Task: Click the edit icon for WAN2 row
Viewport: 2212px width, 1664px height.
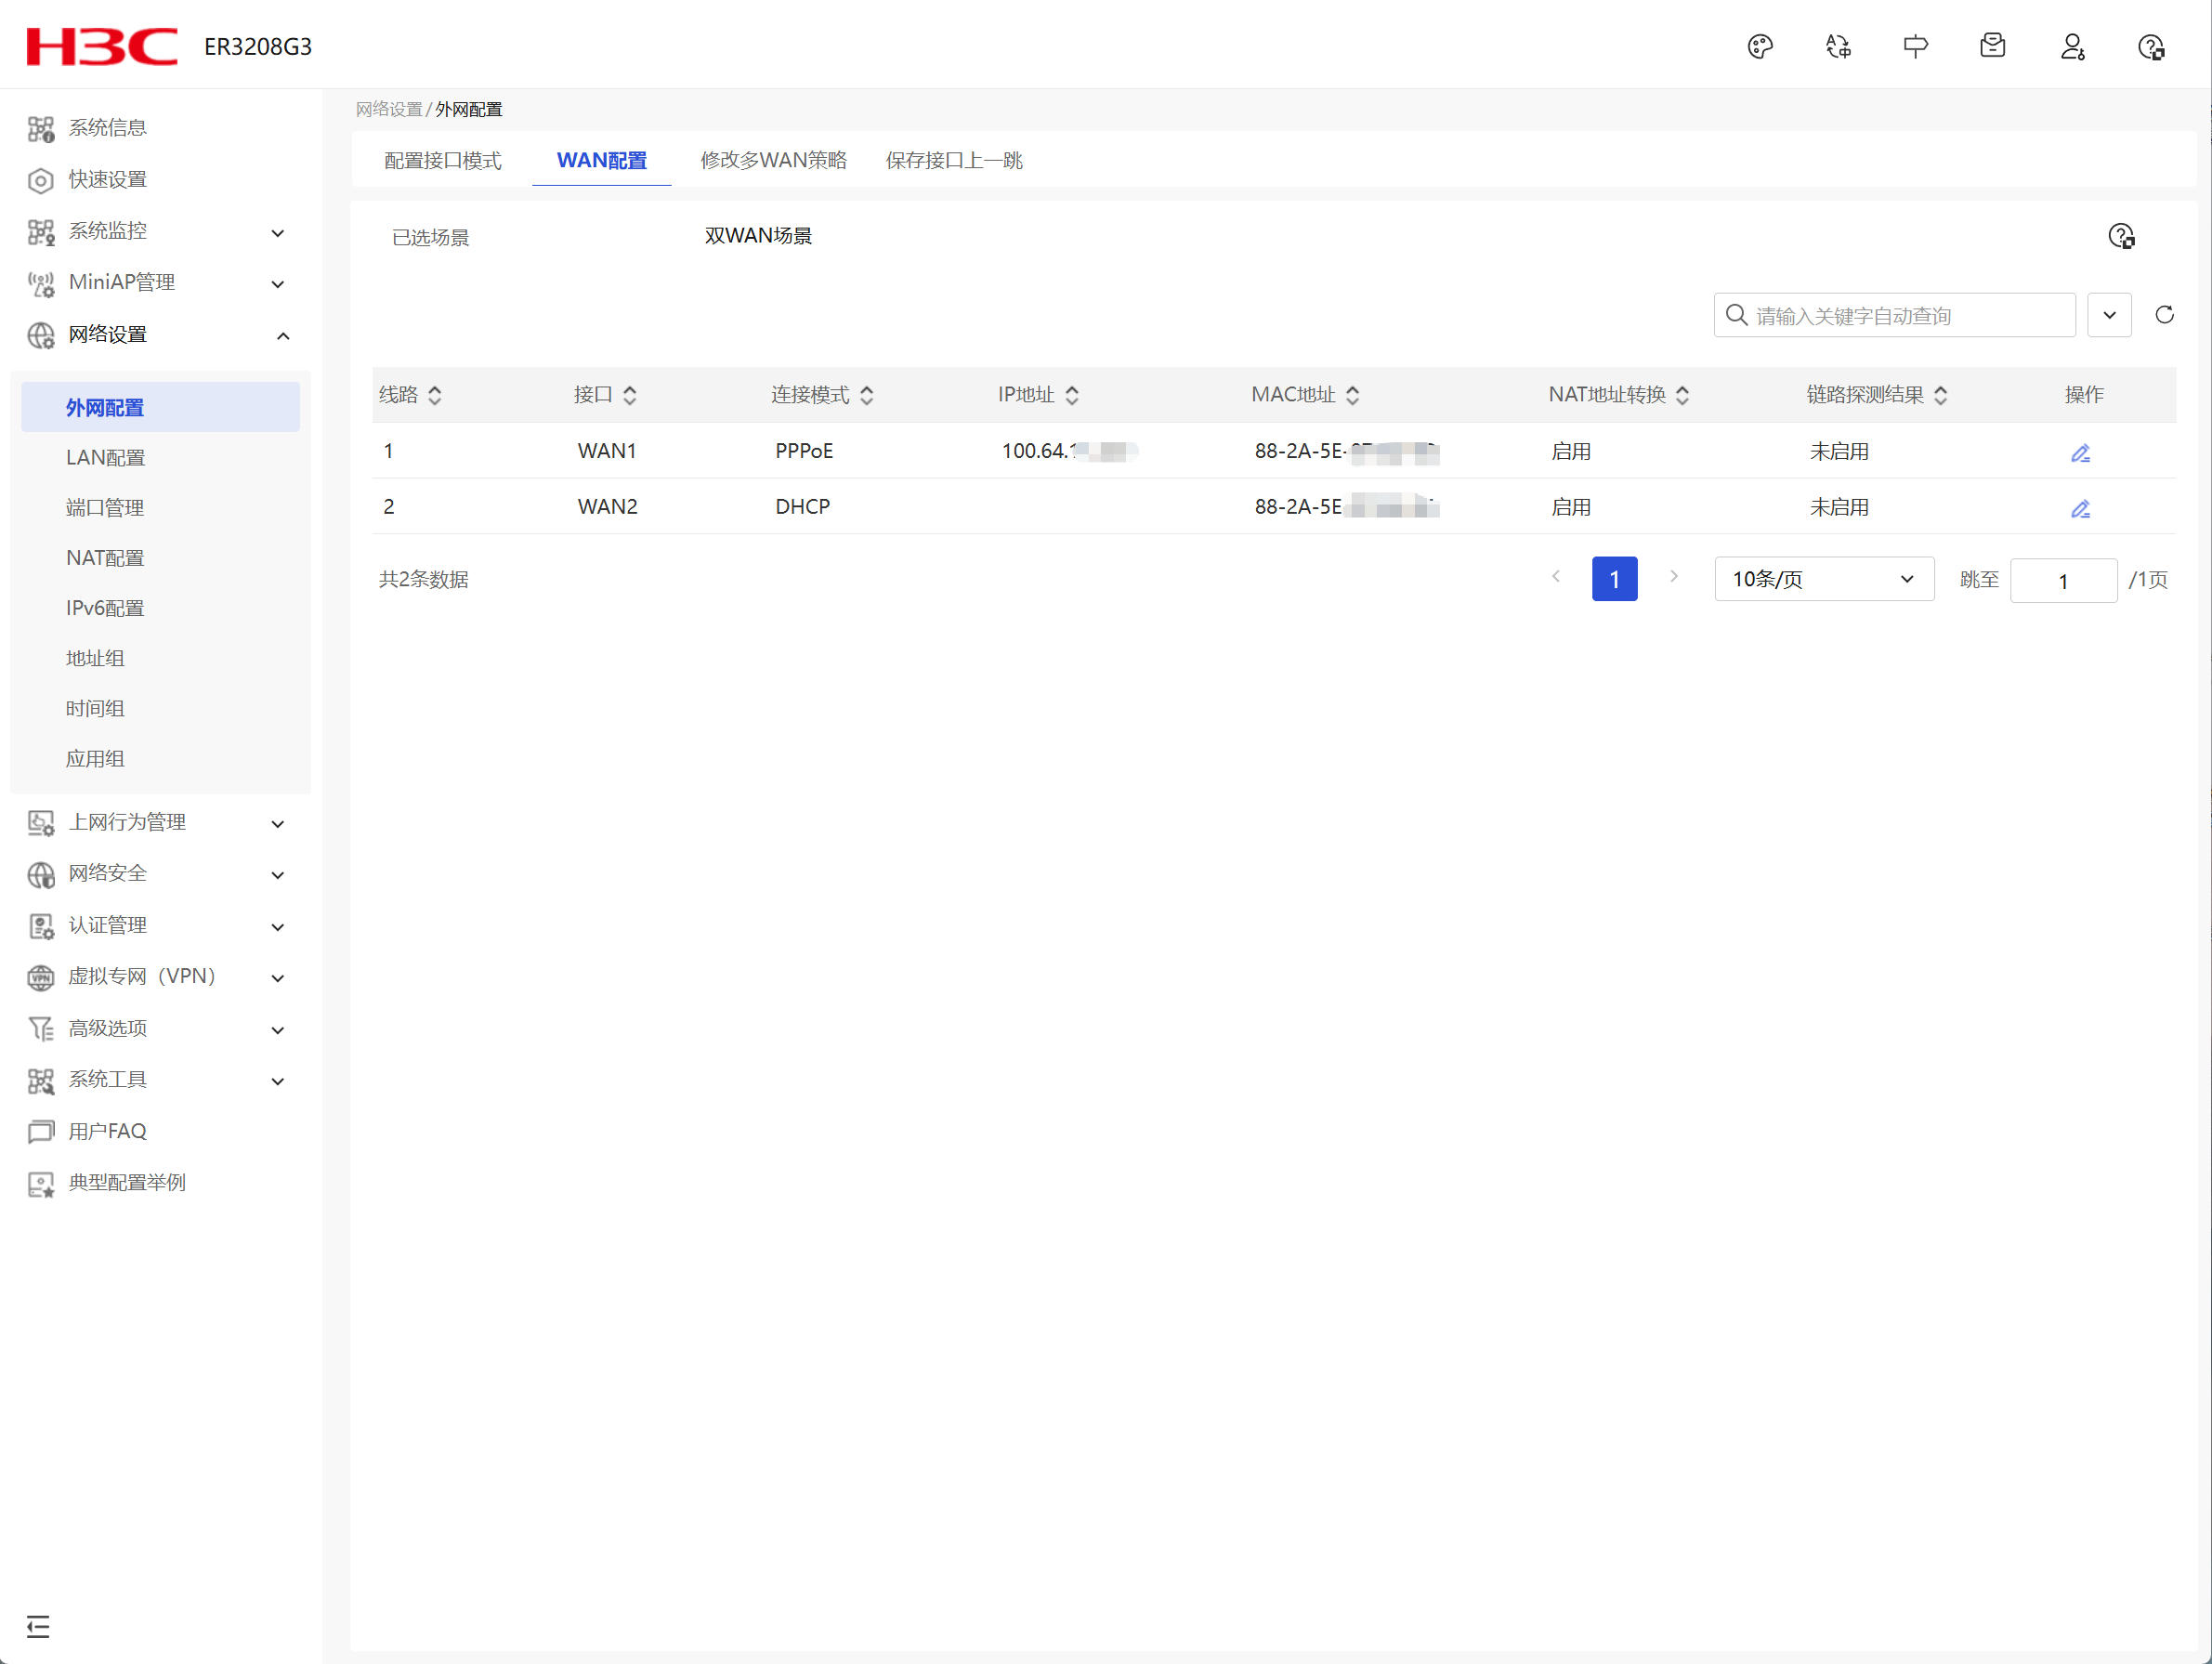Action: (2080, 509)
